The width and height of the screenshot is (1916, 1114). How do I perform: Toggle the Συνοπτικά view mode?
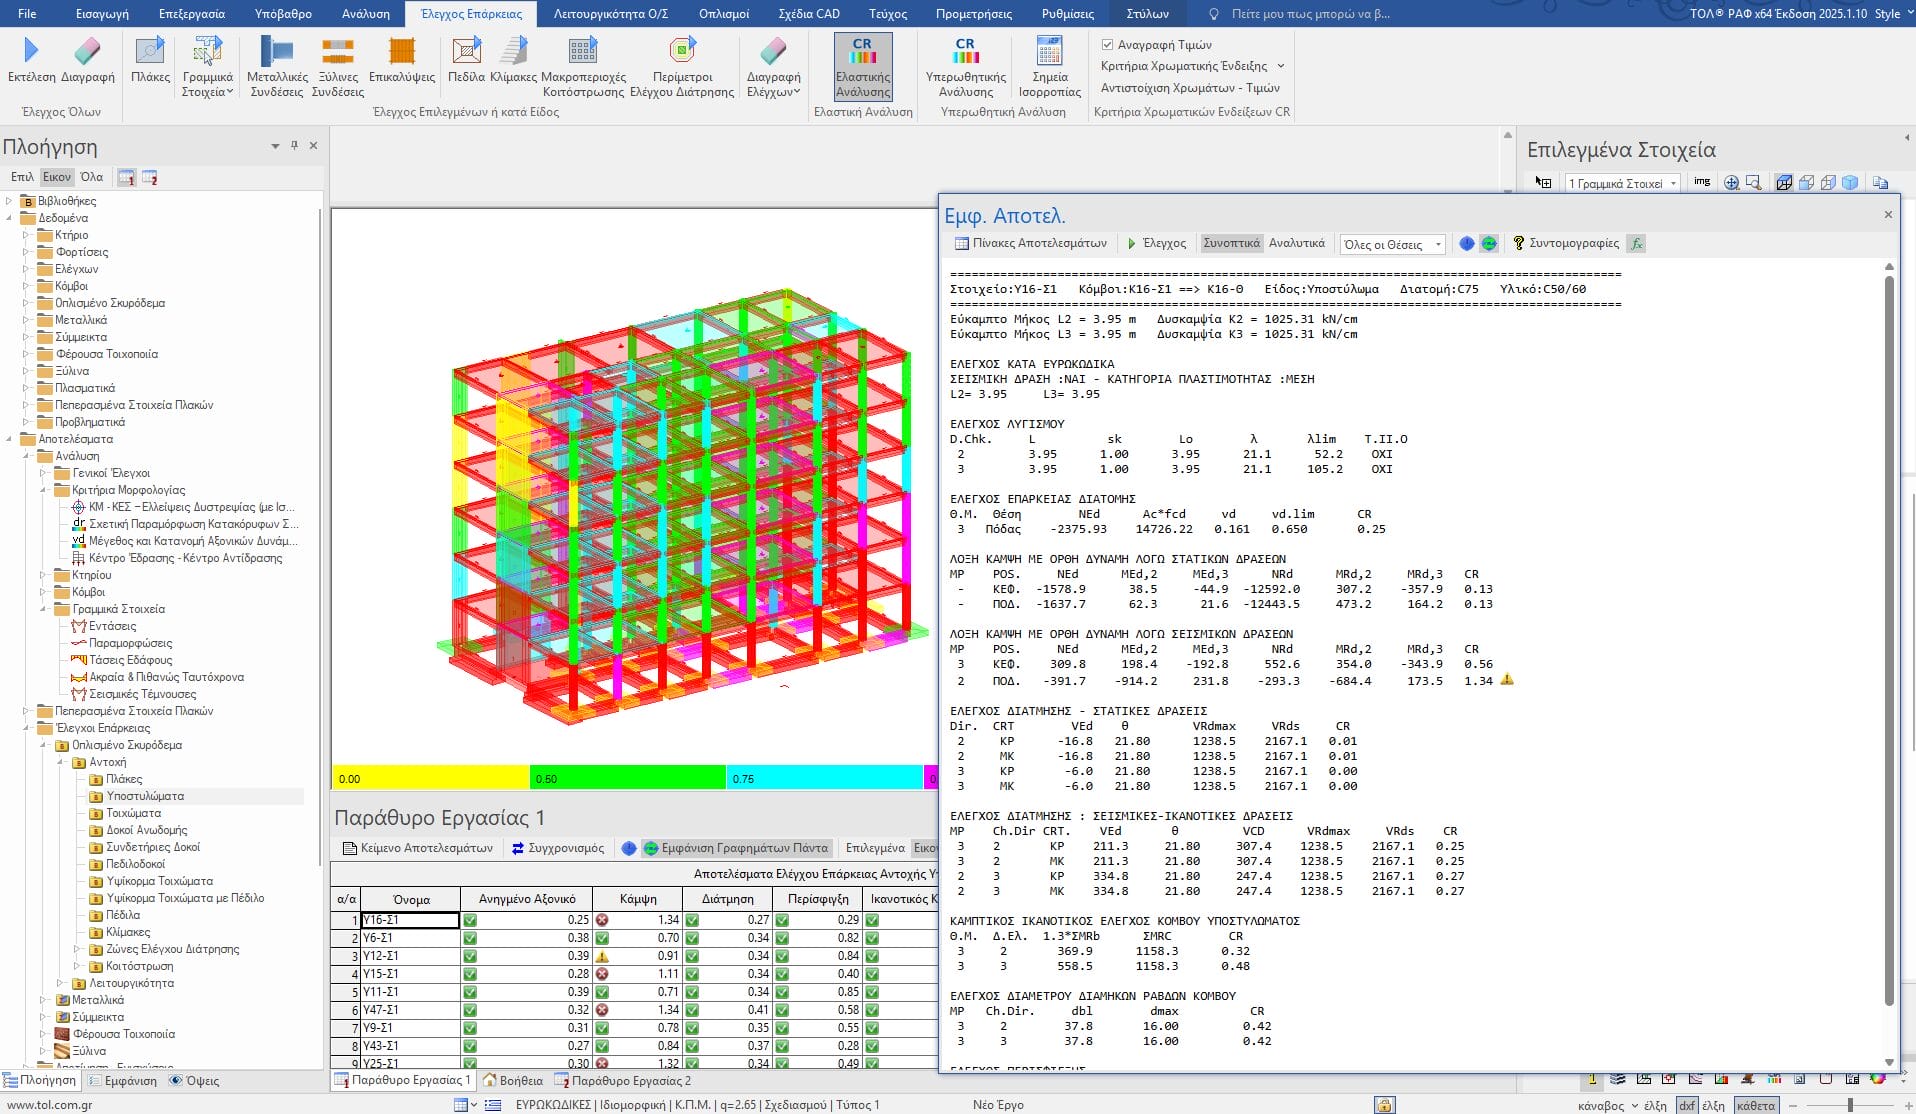1231,243
